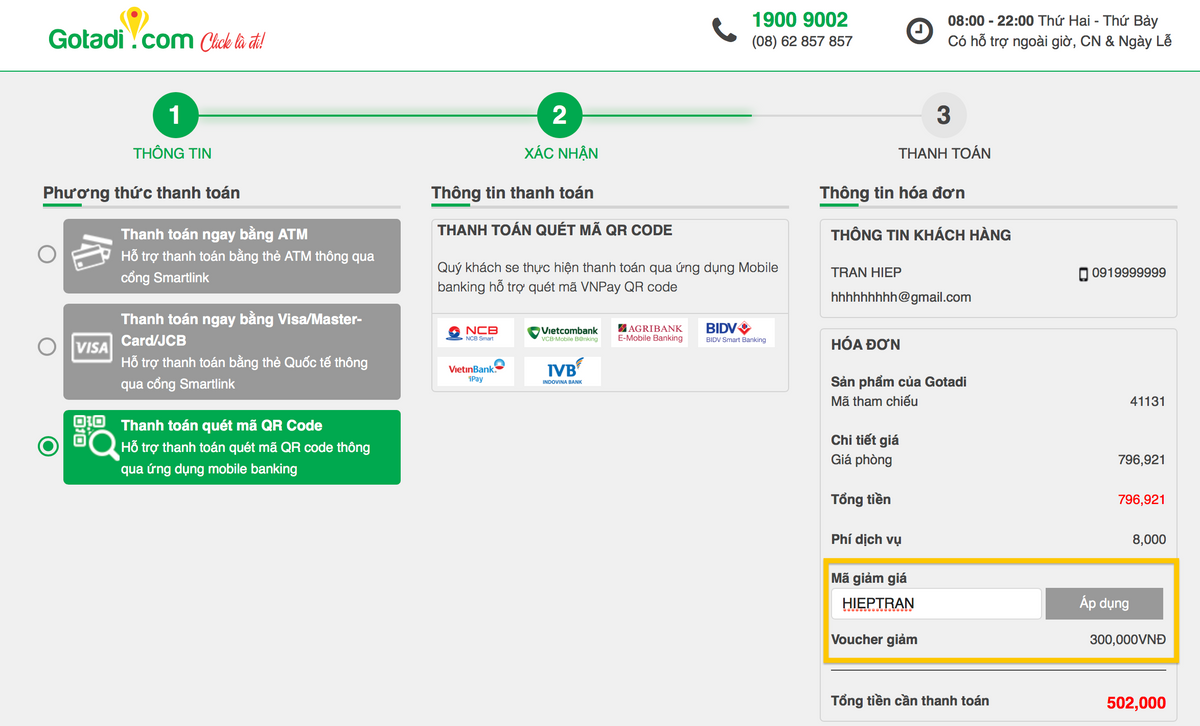The width and height of the screenshot is (1200, 726).
Task: Click the mobile phone icon beside 0919999999
Action: pyautogui.click(x=1083, y=273)
